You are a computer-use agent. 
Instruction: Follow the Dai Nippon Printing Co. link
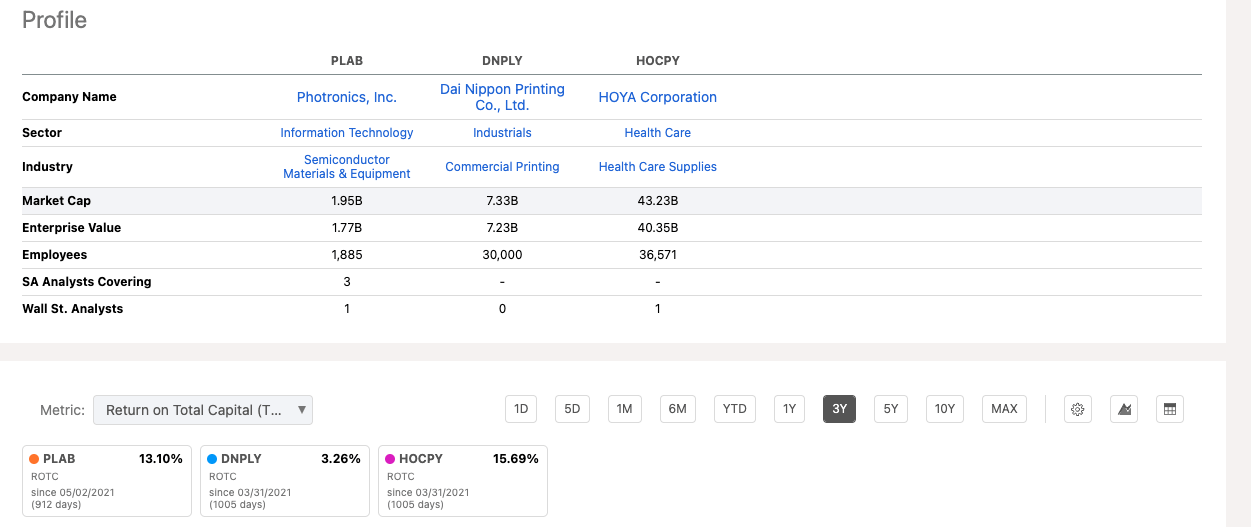pos(502,97)
